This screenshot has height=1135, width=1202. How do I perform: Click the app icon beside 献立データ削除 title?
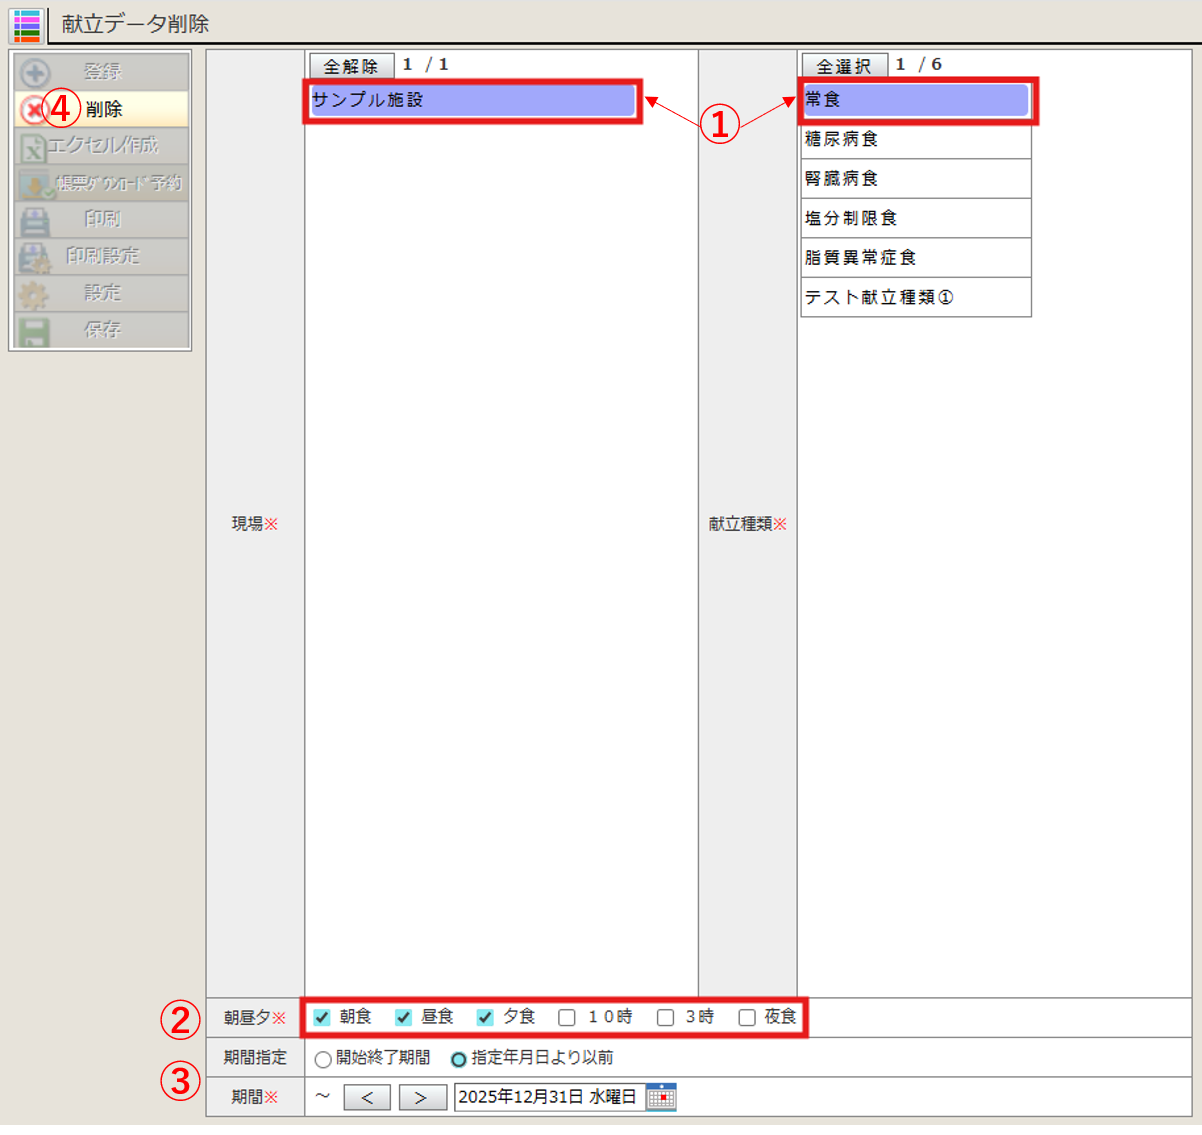(27, 24)
